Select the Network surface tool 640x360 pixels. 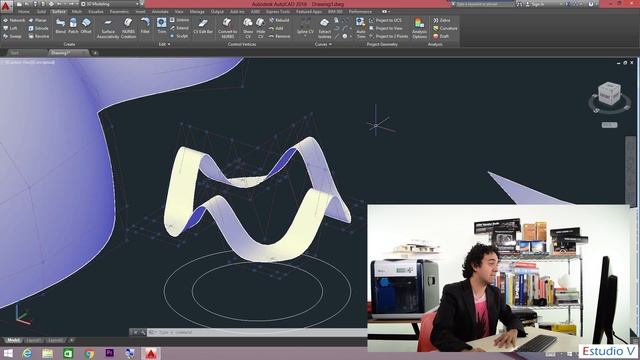tap(14, 20)
